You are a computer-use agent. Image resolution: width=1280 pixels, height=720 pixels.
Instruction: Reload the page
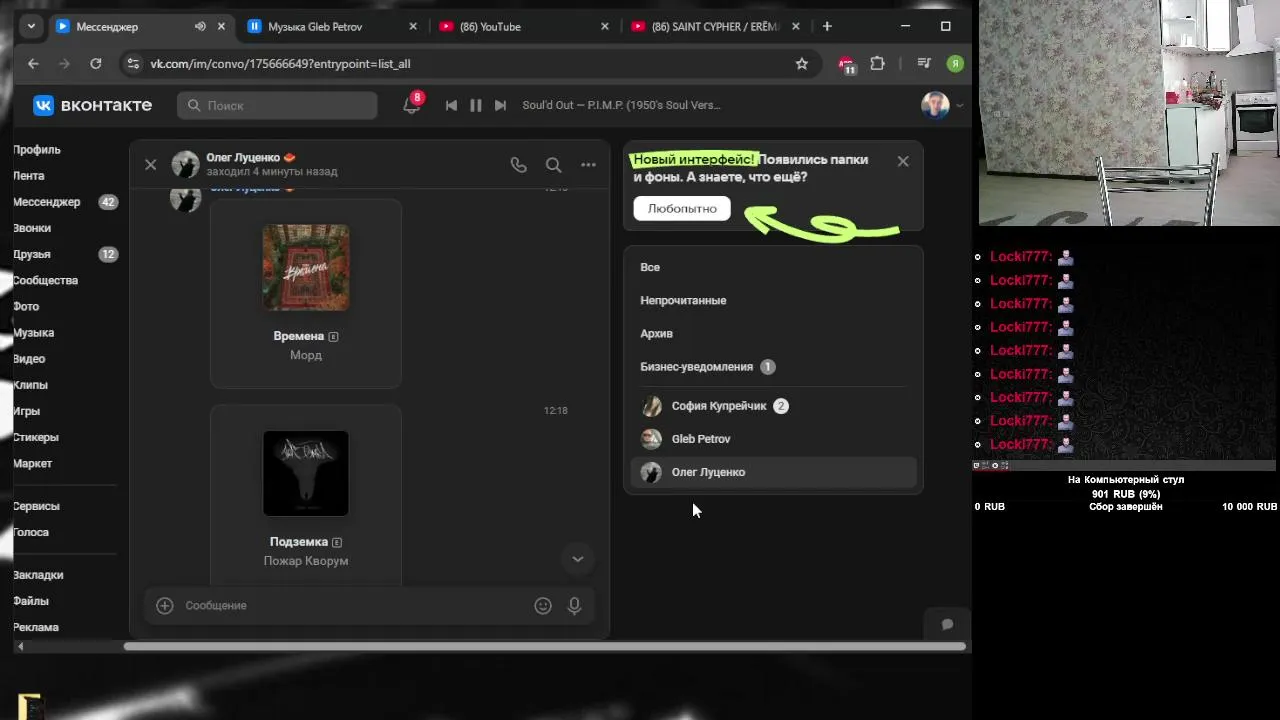[96, 63]
